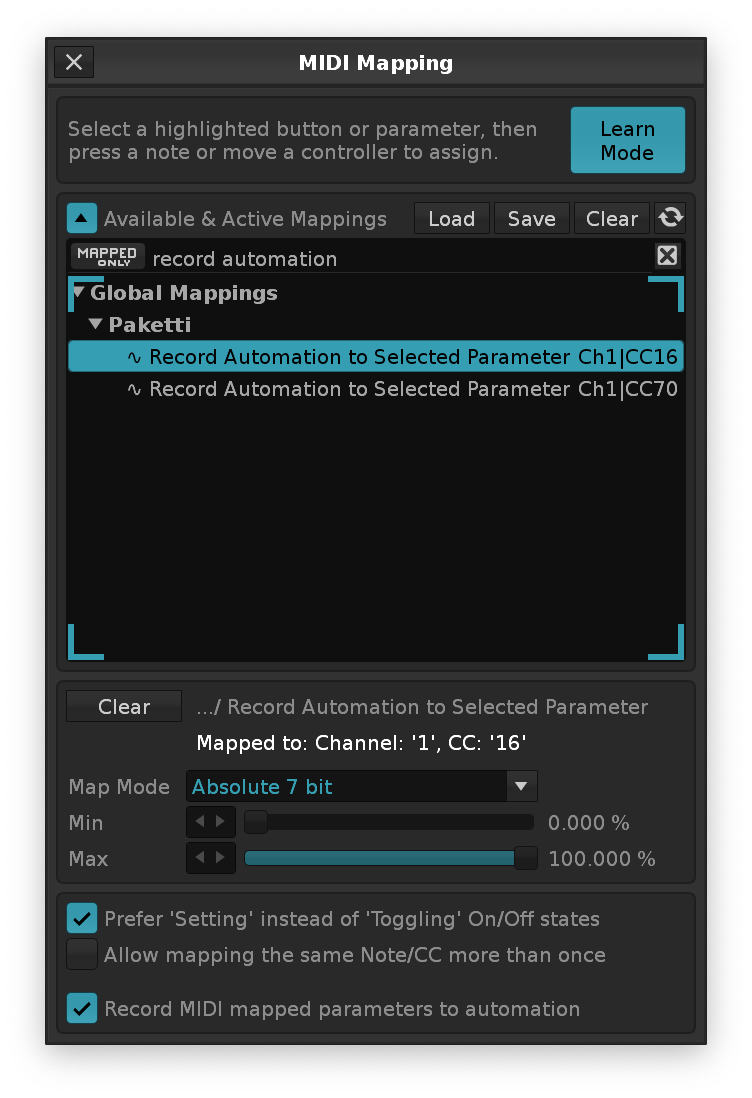The height and width of the screenshot is (1098, 752).
Task: Toggle the Mapped Only filter
Action: (x=108, y=256)
